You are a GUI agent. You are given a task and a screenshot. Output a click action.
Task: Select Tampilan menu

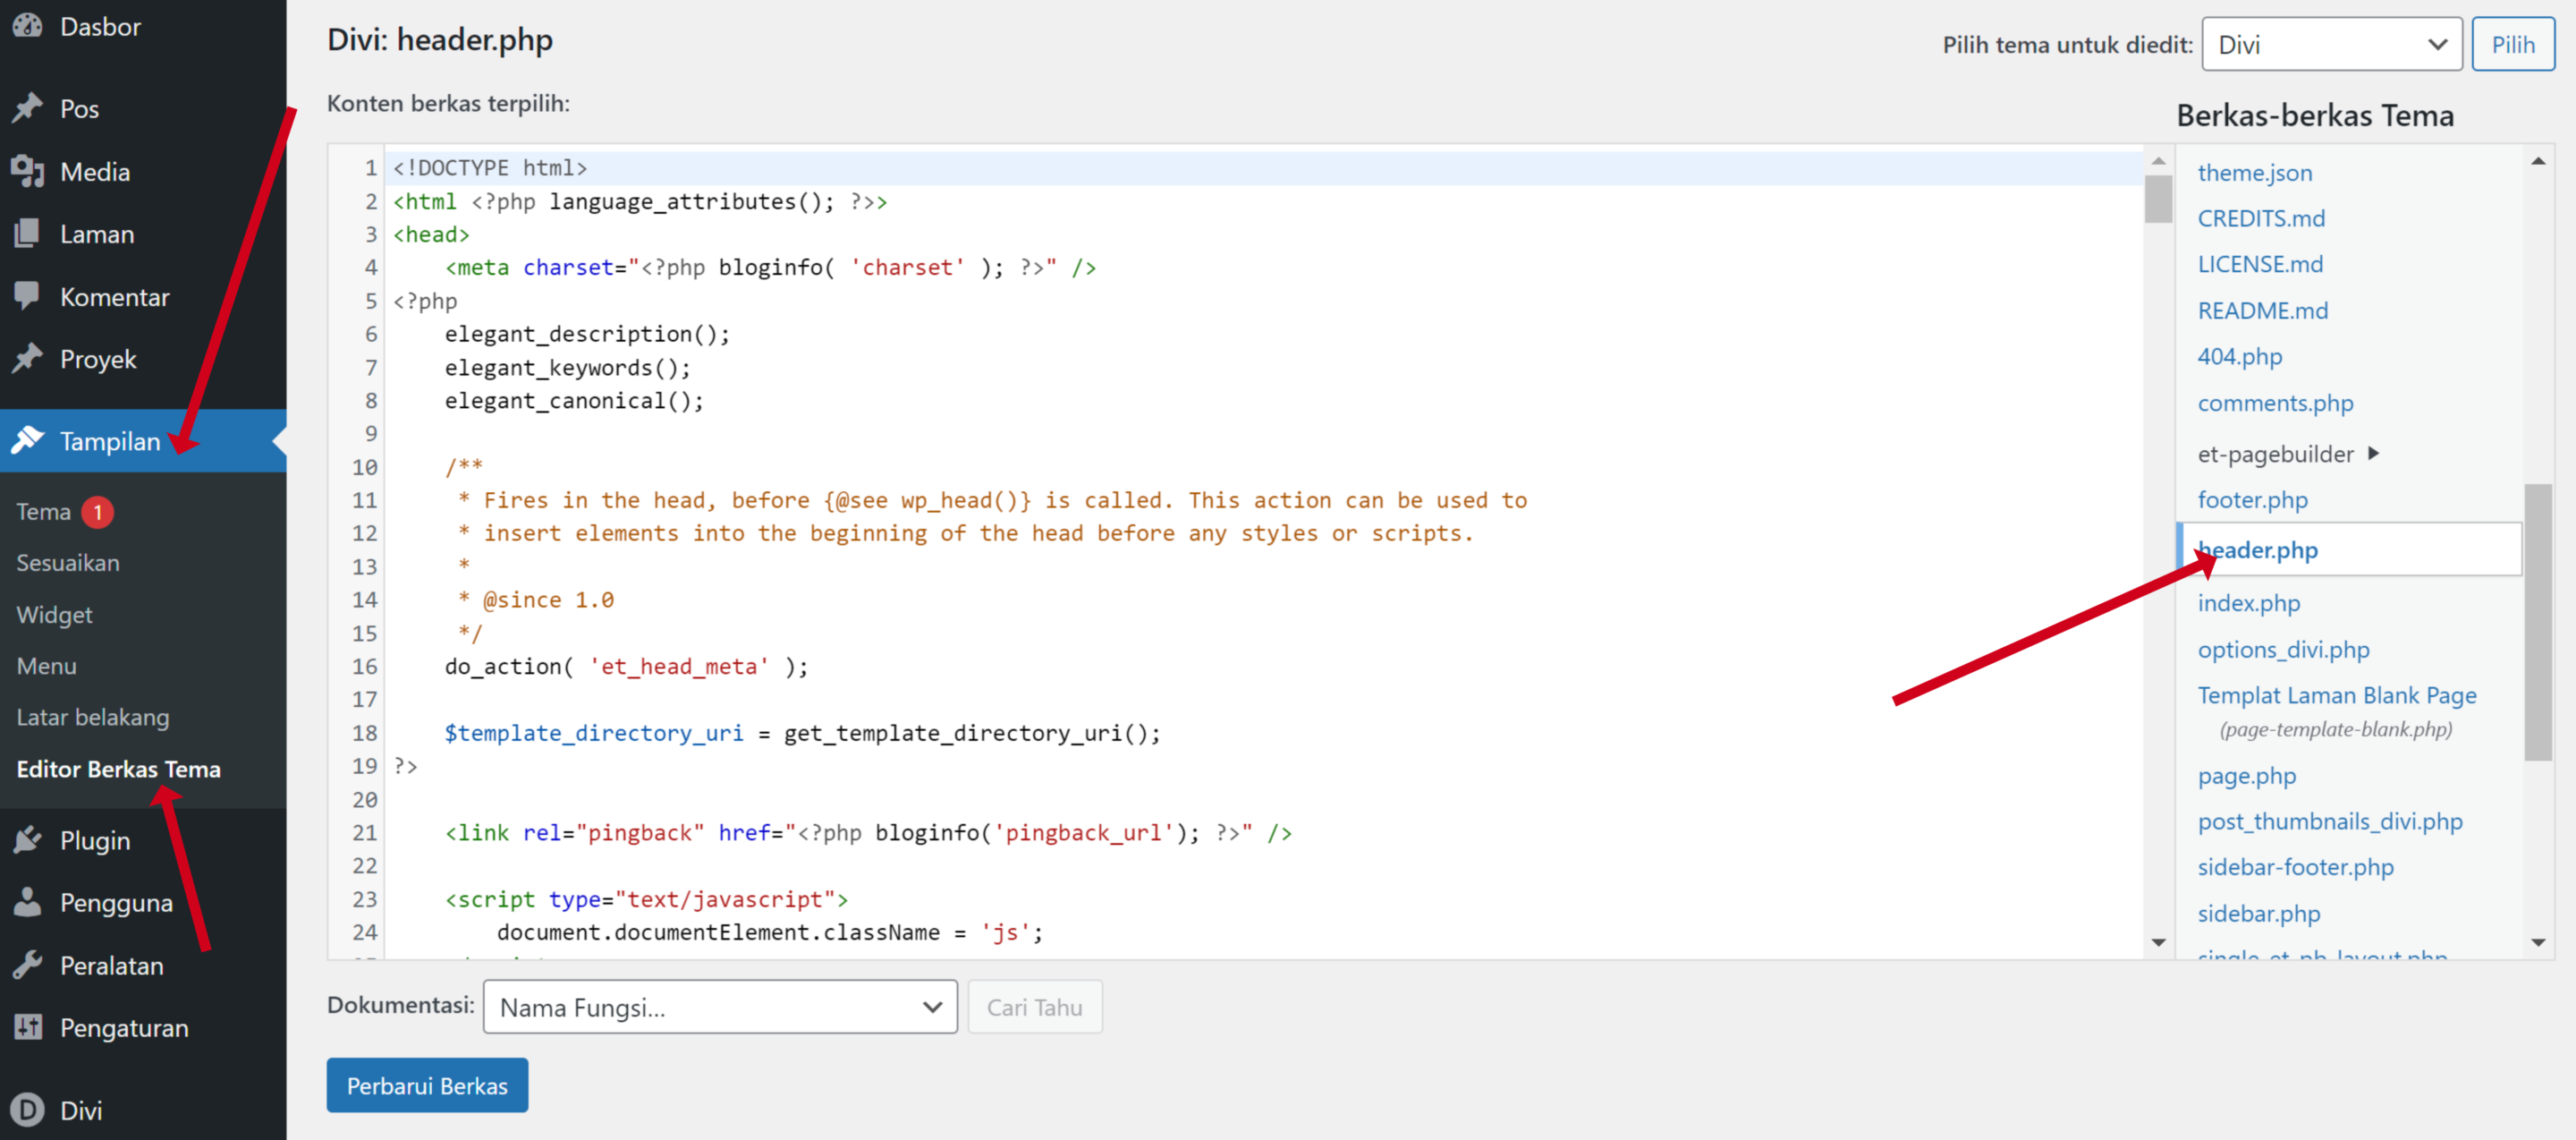coord(143,440)
